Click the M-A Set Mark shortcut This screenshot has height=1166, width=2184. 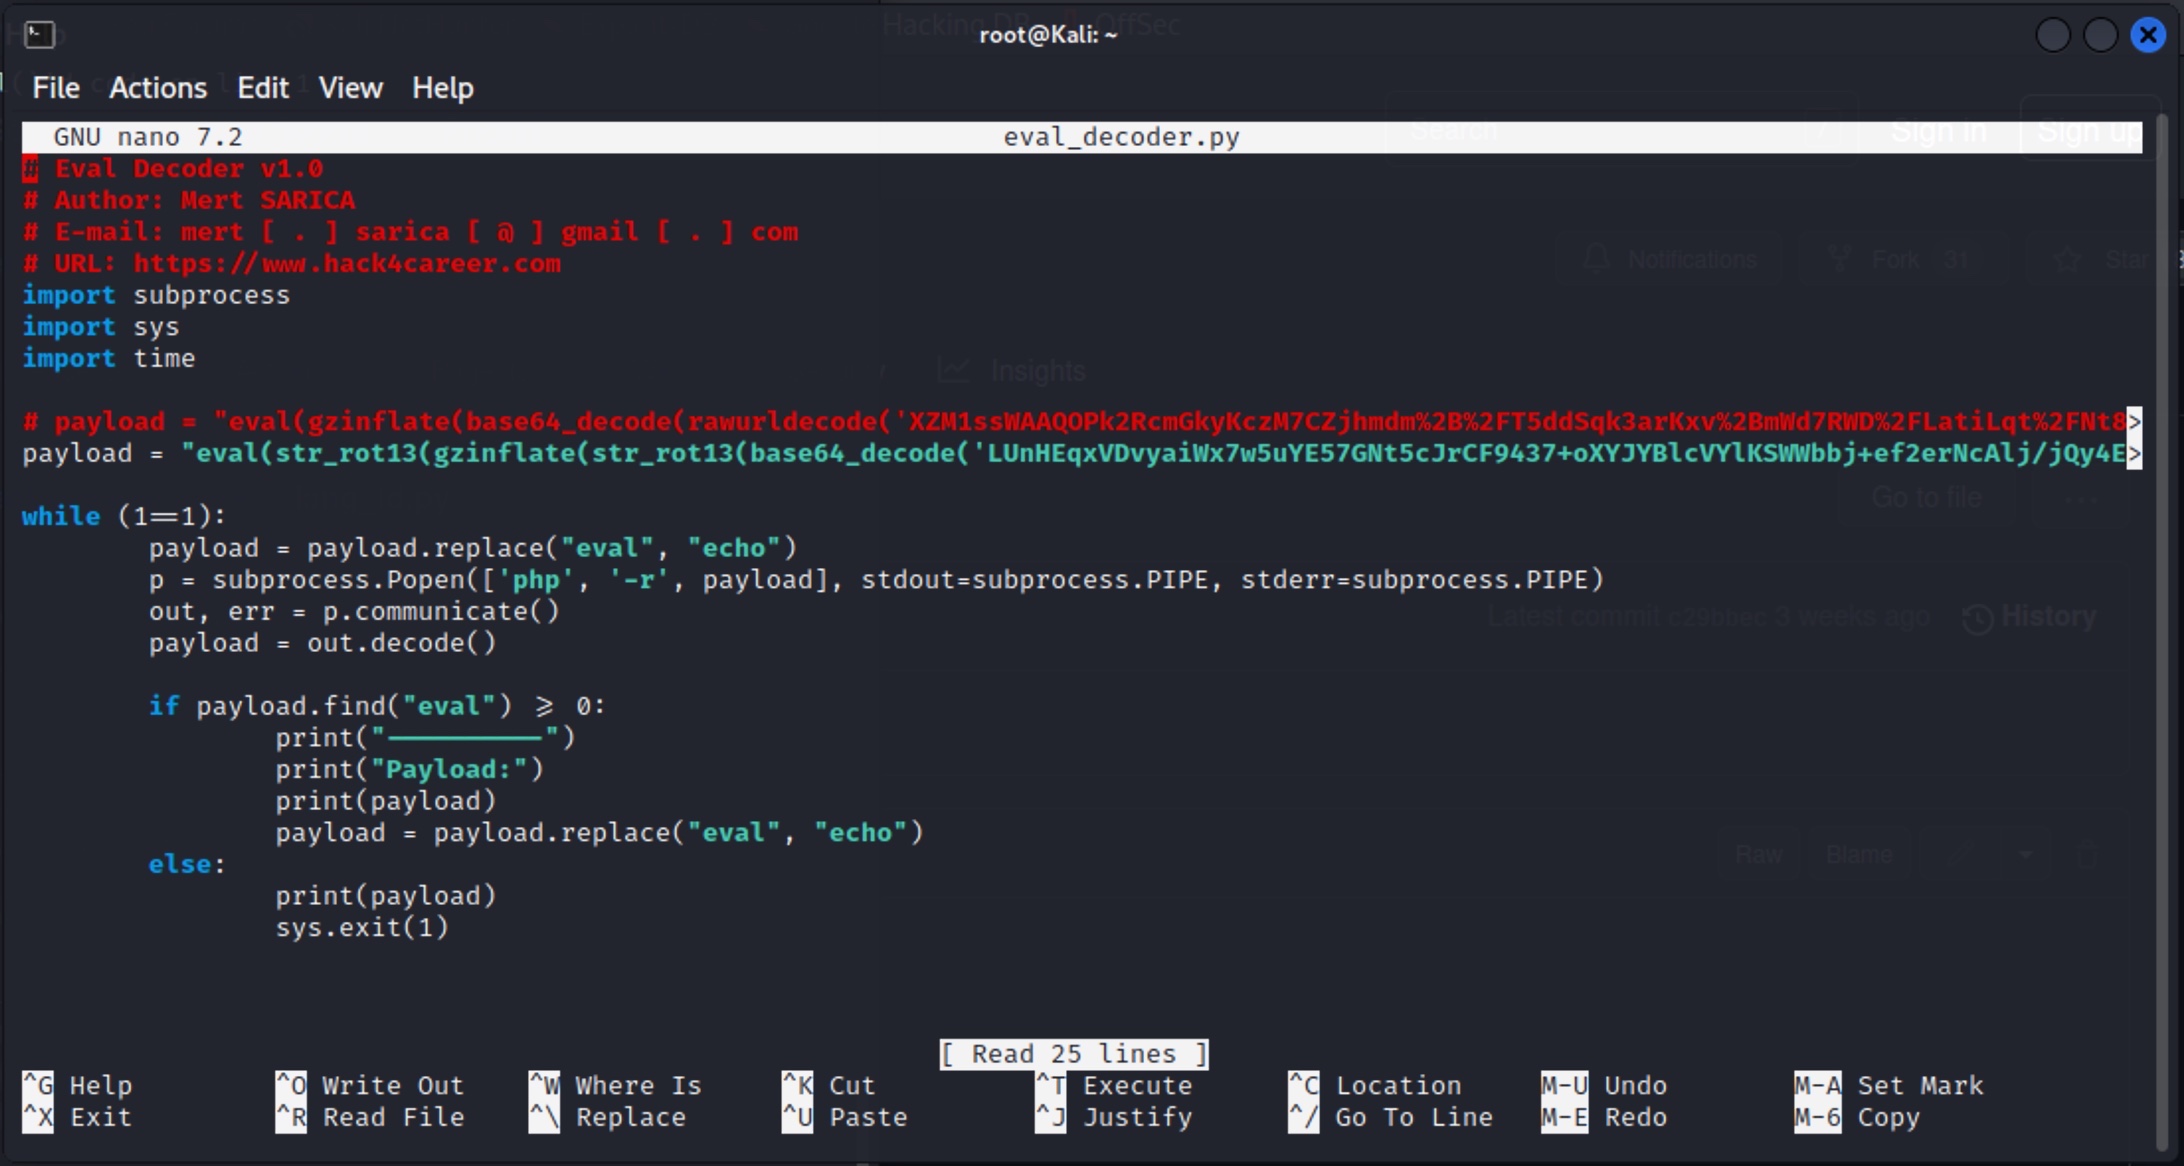click(x=1889, y=1085)
